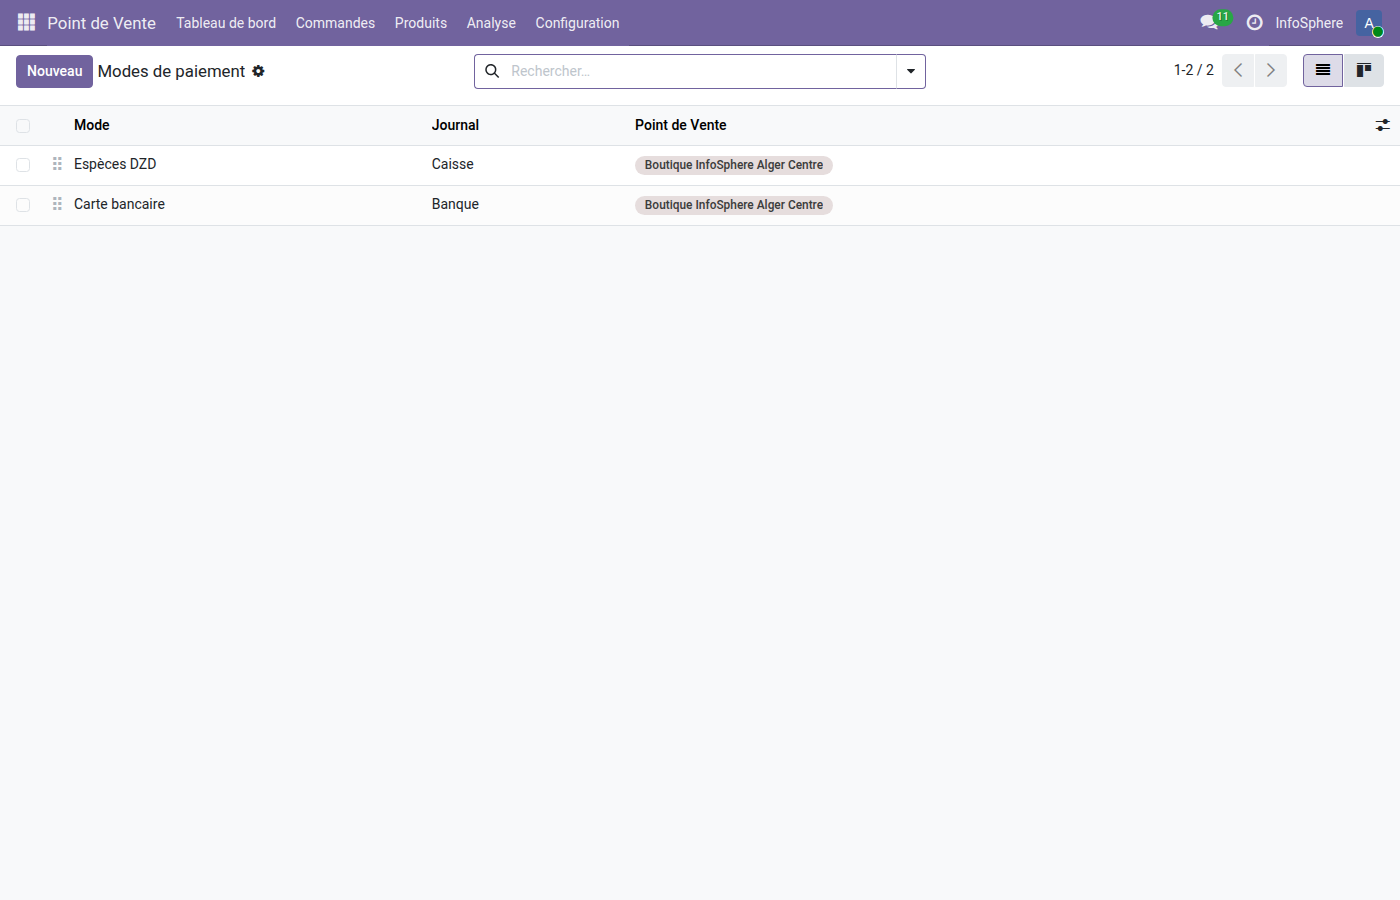Open the apps grid menu
The height and width of the screenshot is (900, 1400).
click(25, 22)
